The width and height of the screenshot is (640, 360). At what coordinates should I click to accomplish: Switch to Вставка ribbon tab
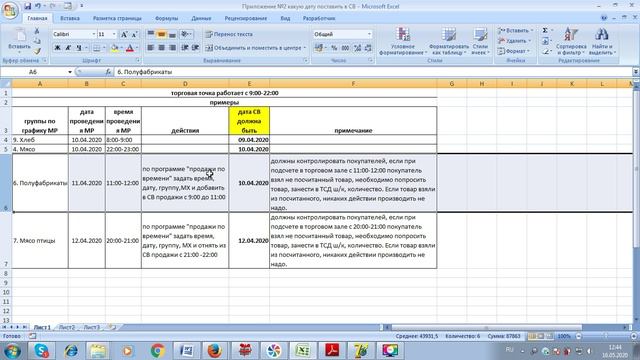(x=70, y=18)
